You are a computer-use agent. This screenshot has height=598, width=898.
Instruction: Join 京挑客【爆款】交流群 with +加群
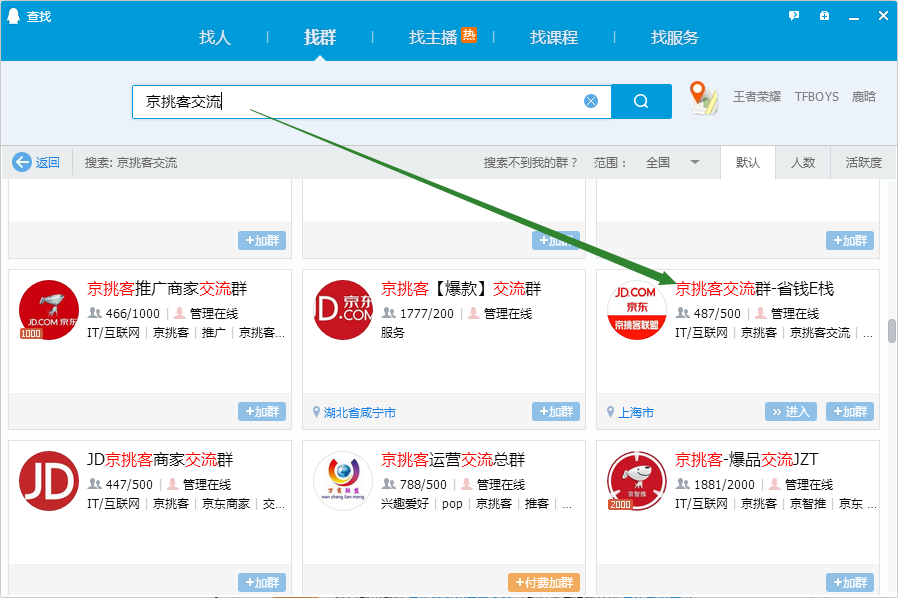[x=556, y=411]
